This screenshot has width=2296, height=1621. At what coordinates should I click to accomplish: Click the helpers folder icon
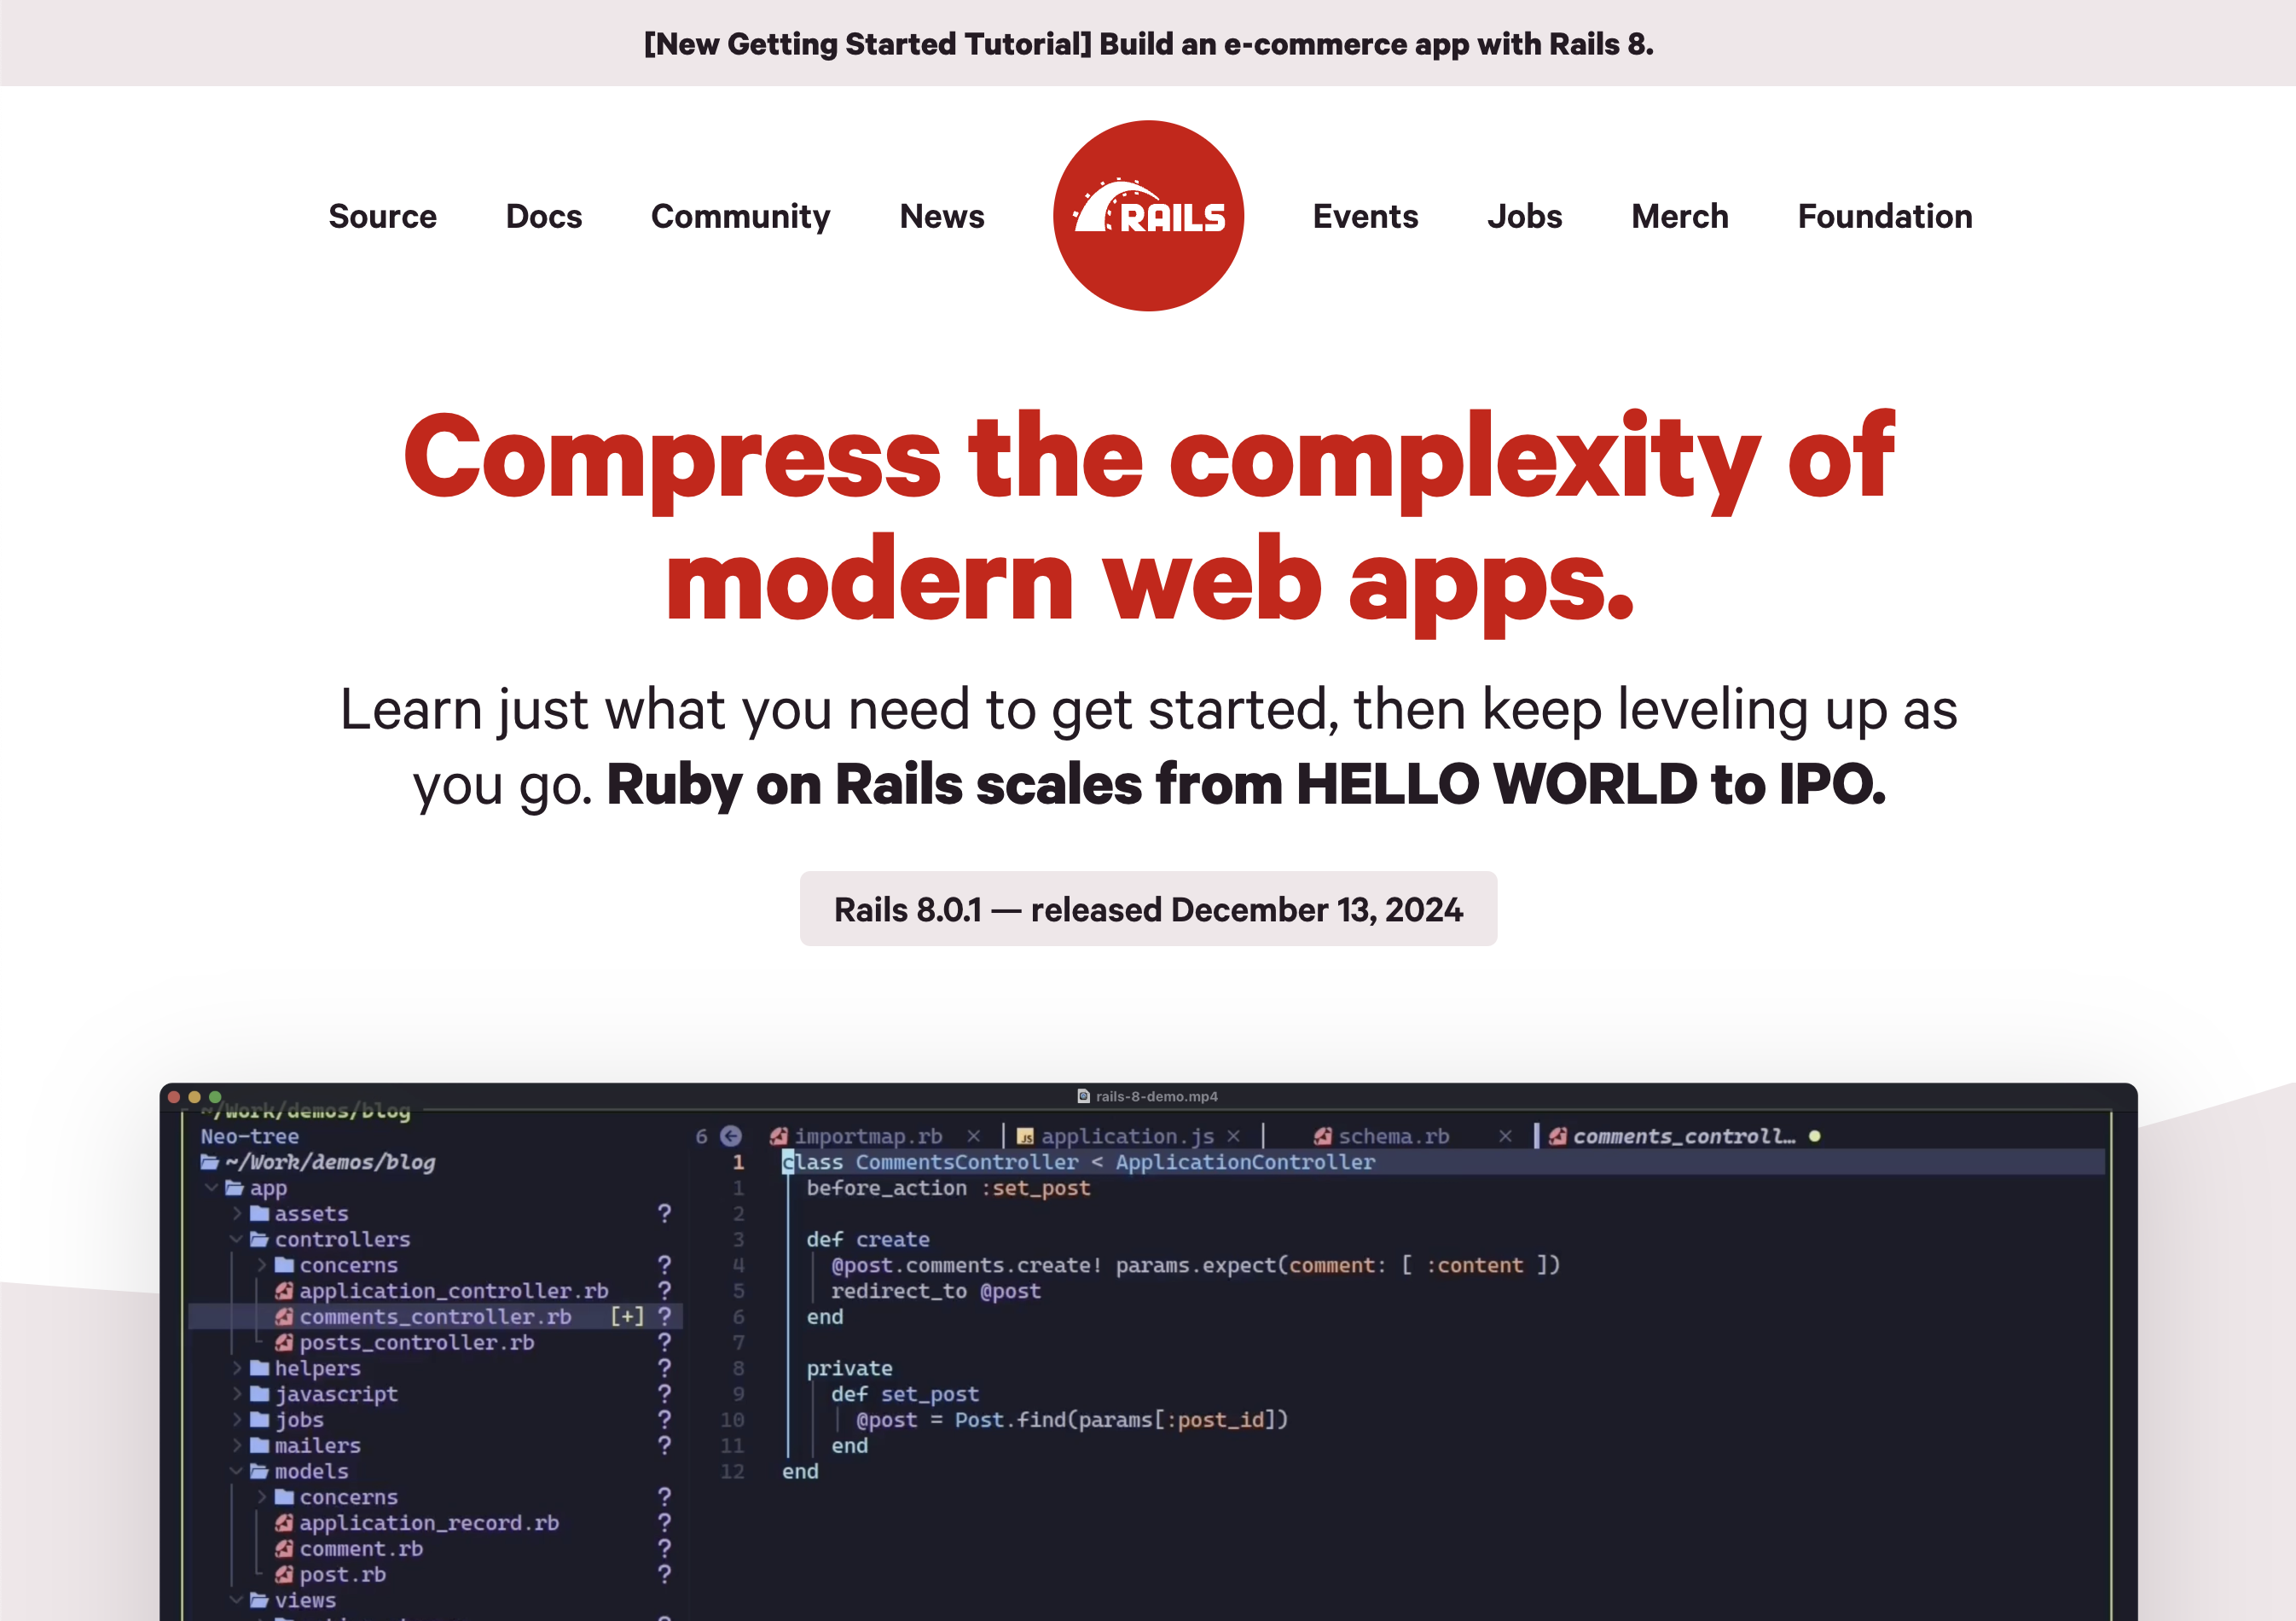point(260,1367)
